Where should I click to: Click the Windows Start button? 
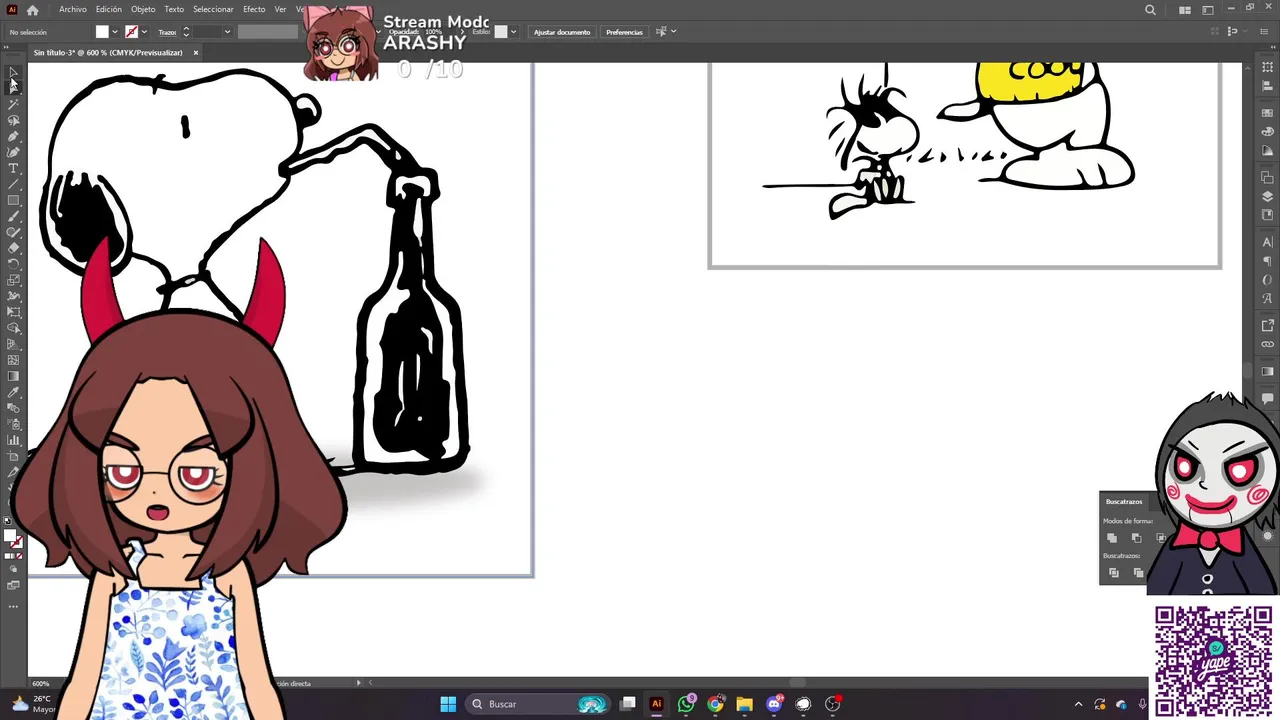click(x=448, y=704)
